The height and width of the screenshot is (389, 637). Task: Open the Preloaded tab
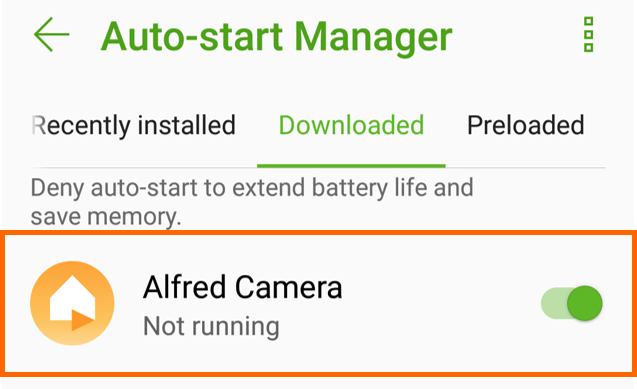coord(526,125)
